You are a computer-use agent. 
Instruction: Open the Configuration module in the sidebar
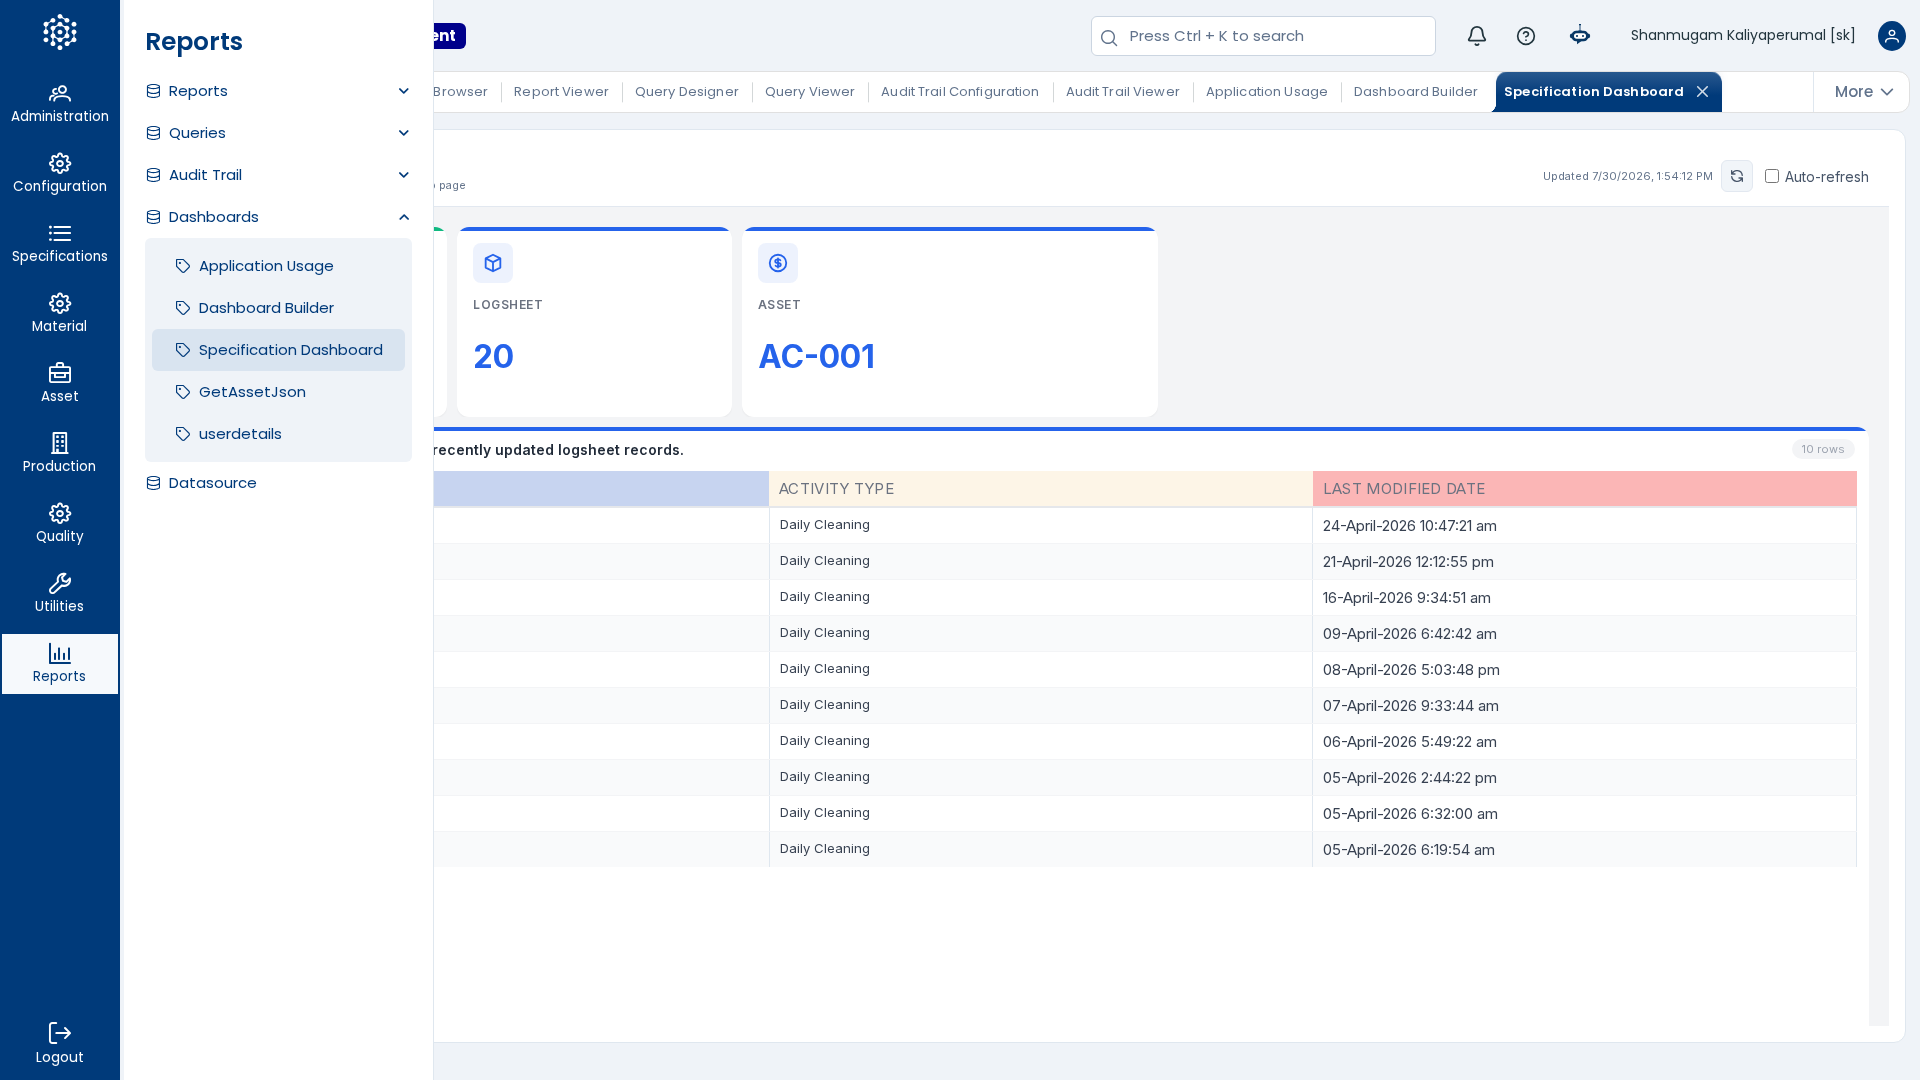(x=60, y=174)
